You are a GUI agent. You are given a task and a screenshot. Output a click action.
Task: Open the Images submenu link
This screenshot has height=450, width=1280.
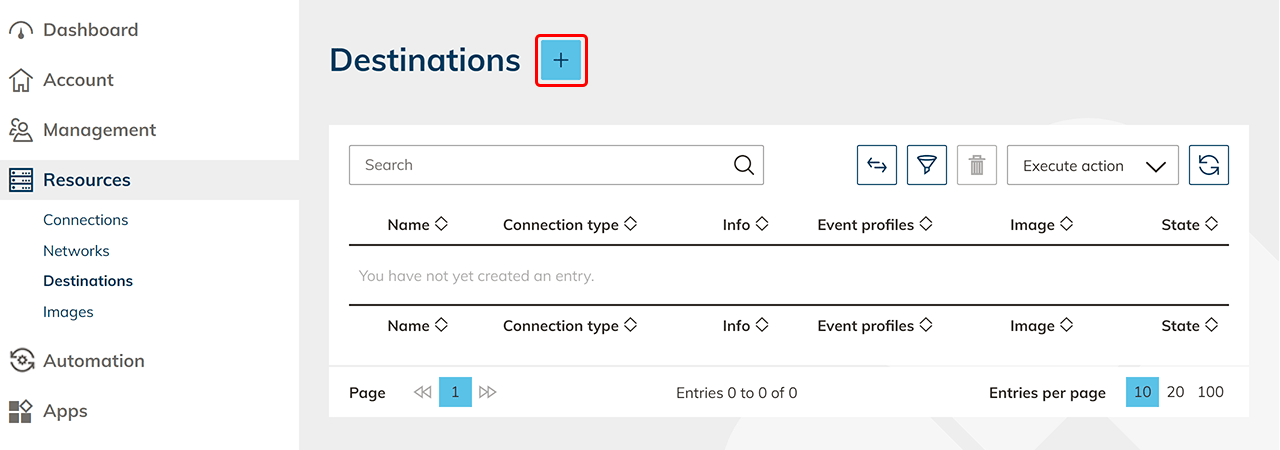point(68,312)
